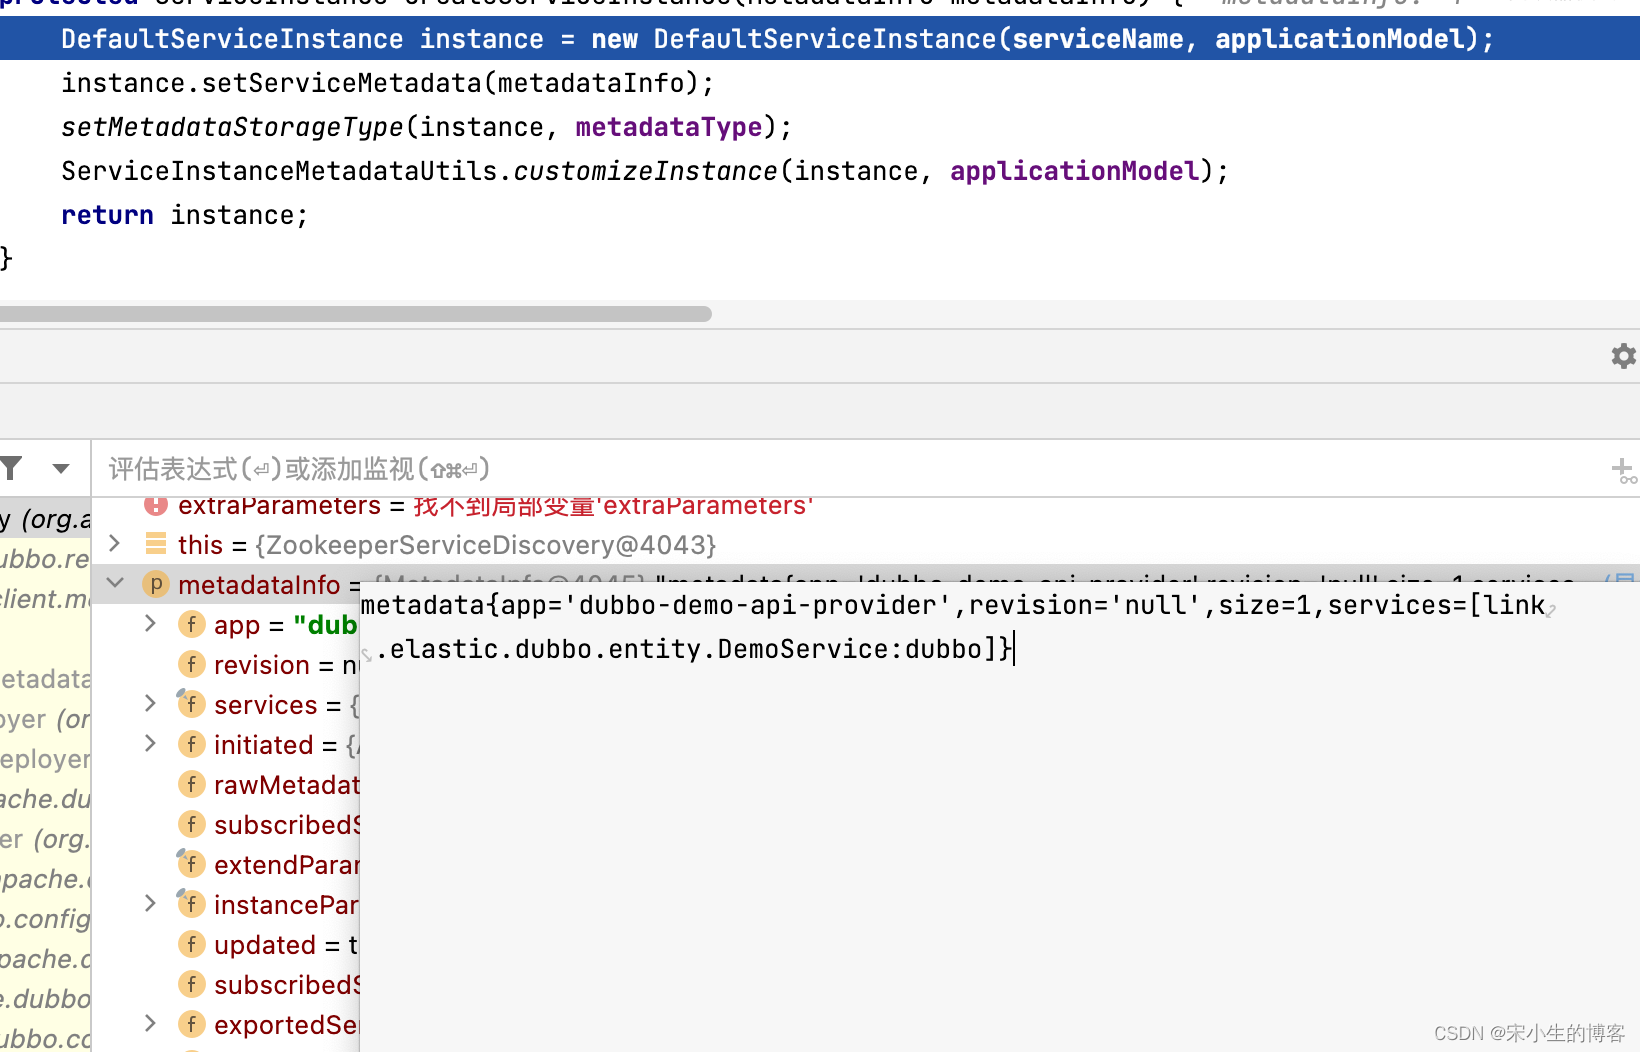
Task: Expand the services field node
Action: (x=151, y=704)
